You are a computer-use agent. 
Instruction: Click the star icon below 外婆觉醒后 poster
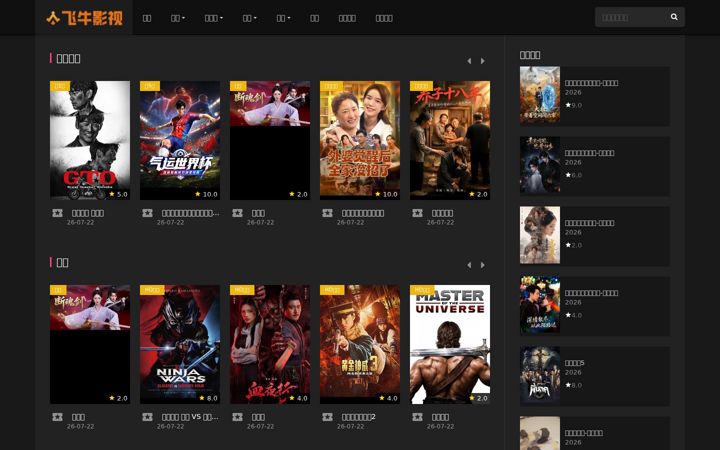tap(327, 213)
